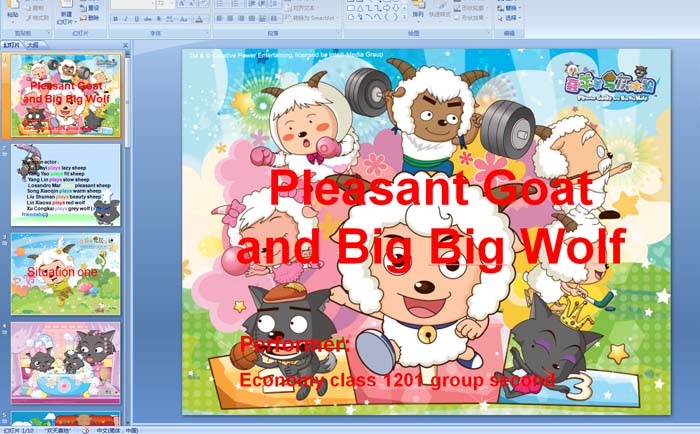Open the Font group dialog launcher

click(207, 33)
